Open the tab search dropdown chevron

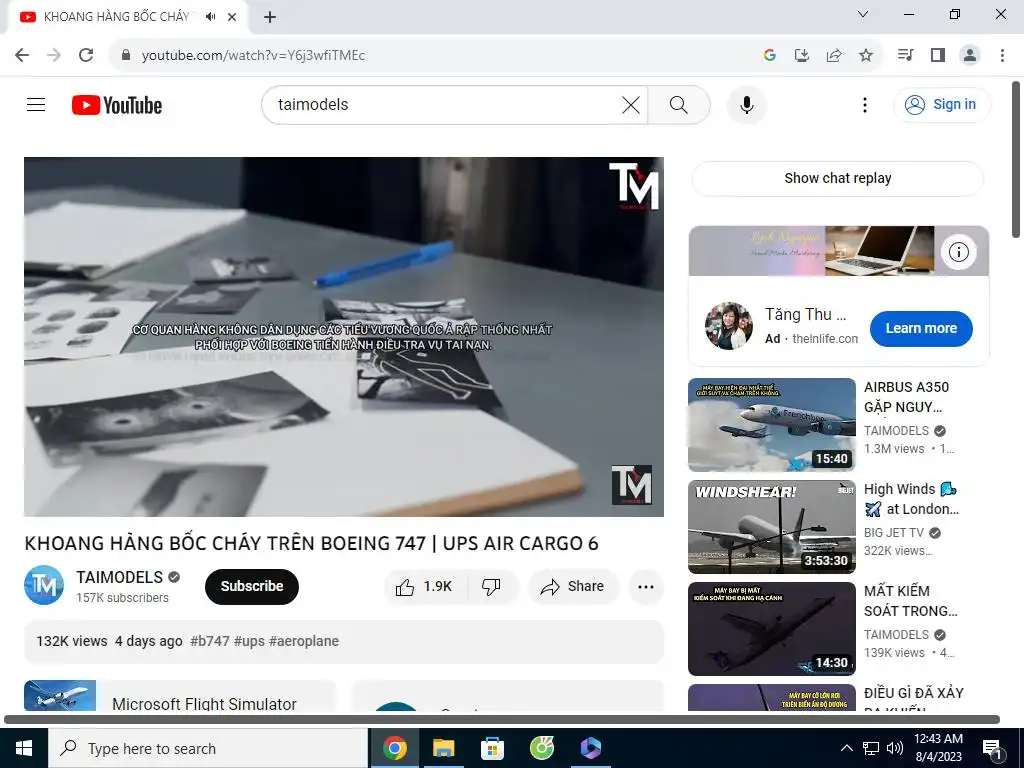point(863,14)
